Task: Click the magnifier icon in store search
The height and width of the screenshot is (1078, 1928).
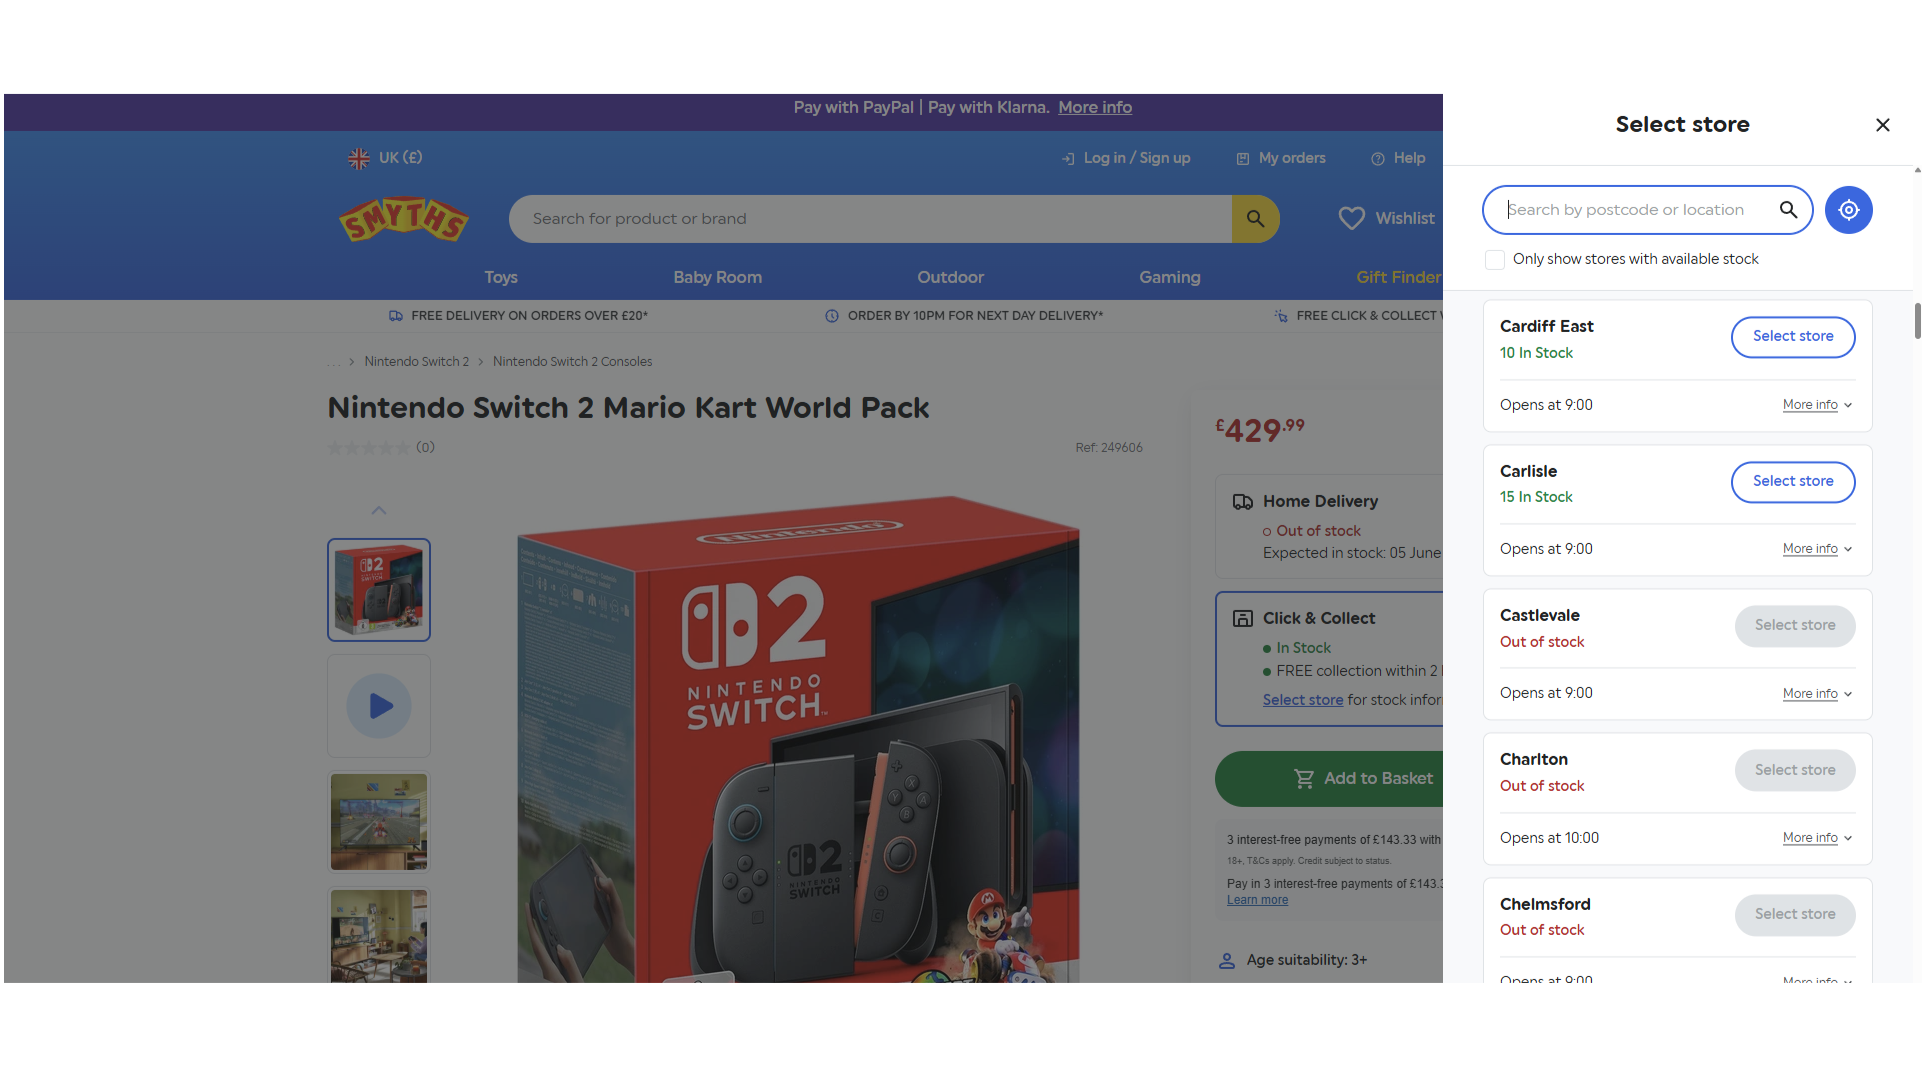Action: [x=1788, y=210]
